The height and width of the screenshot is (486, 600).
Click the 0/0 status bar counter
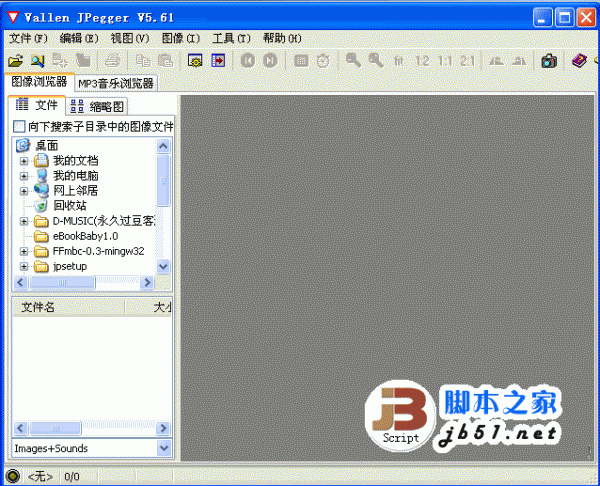pos(72,476)
